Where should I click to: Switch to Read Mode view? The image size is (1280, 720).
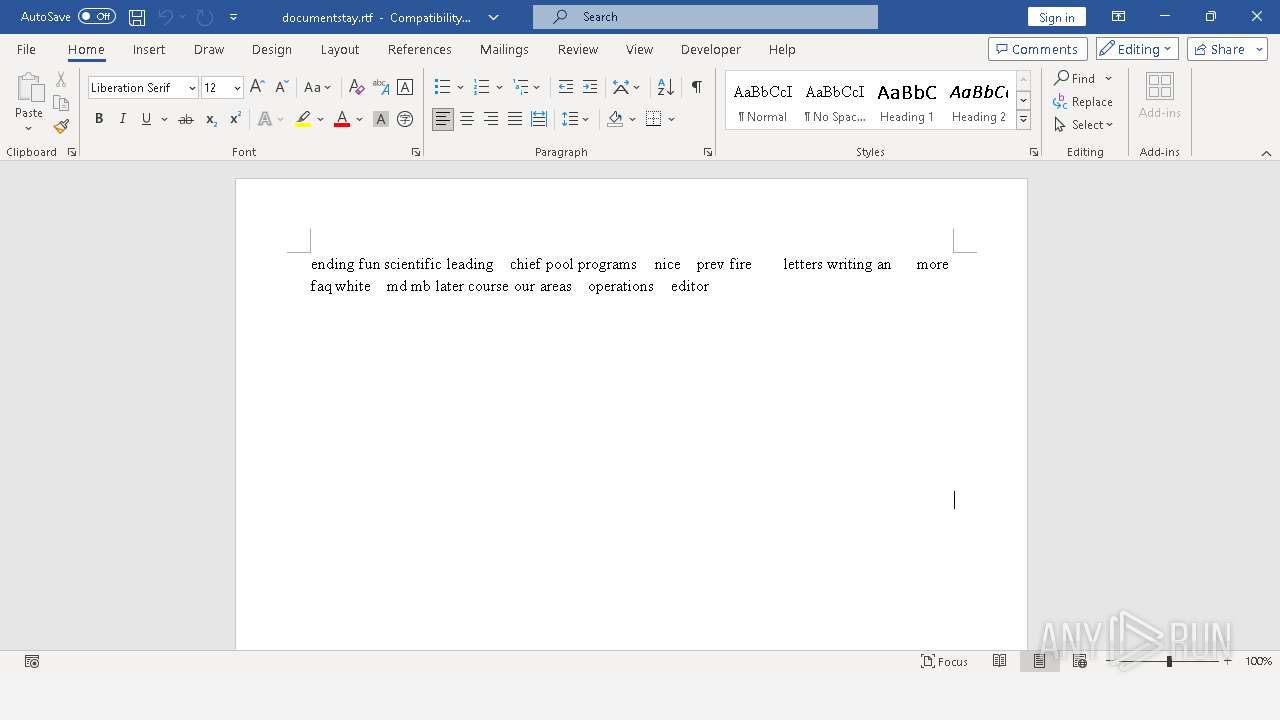point(999,661)
